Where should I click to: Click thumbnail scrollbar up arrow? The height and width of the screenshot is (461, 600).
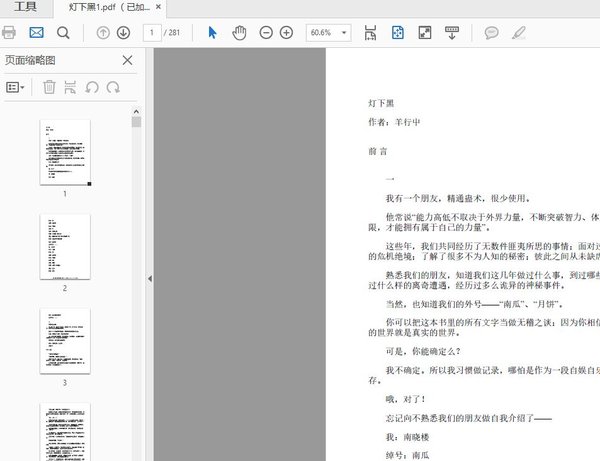click(x=136, y=112)
